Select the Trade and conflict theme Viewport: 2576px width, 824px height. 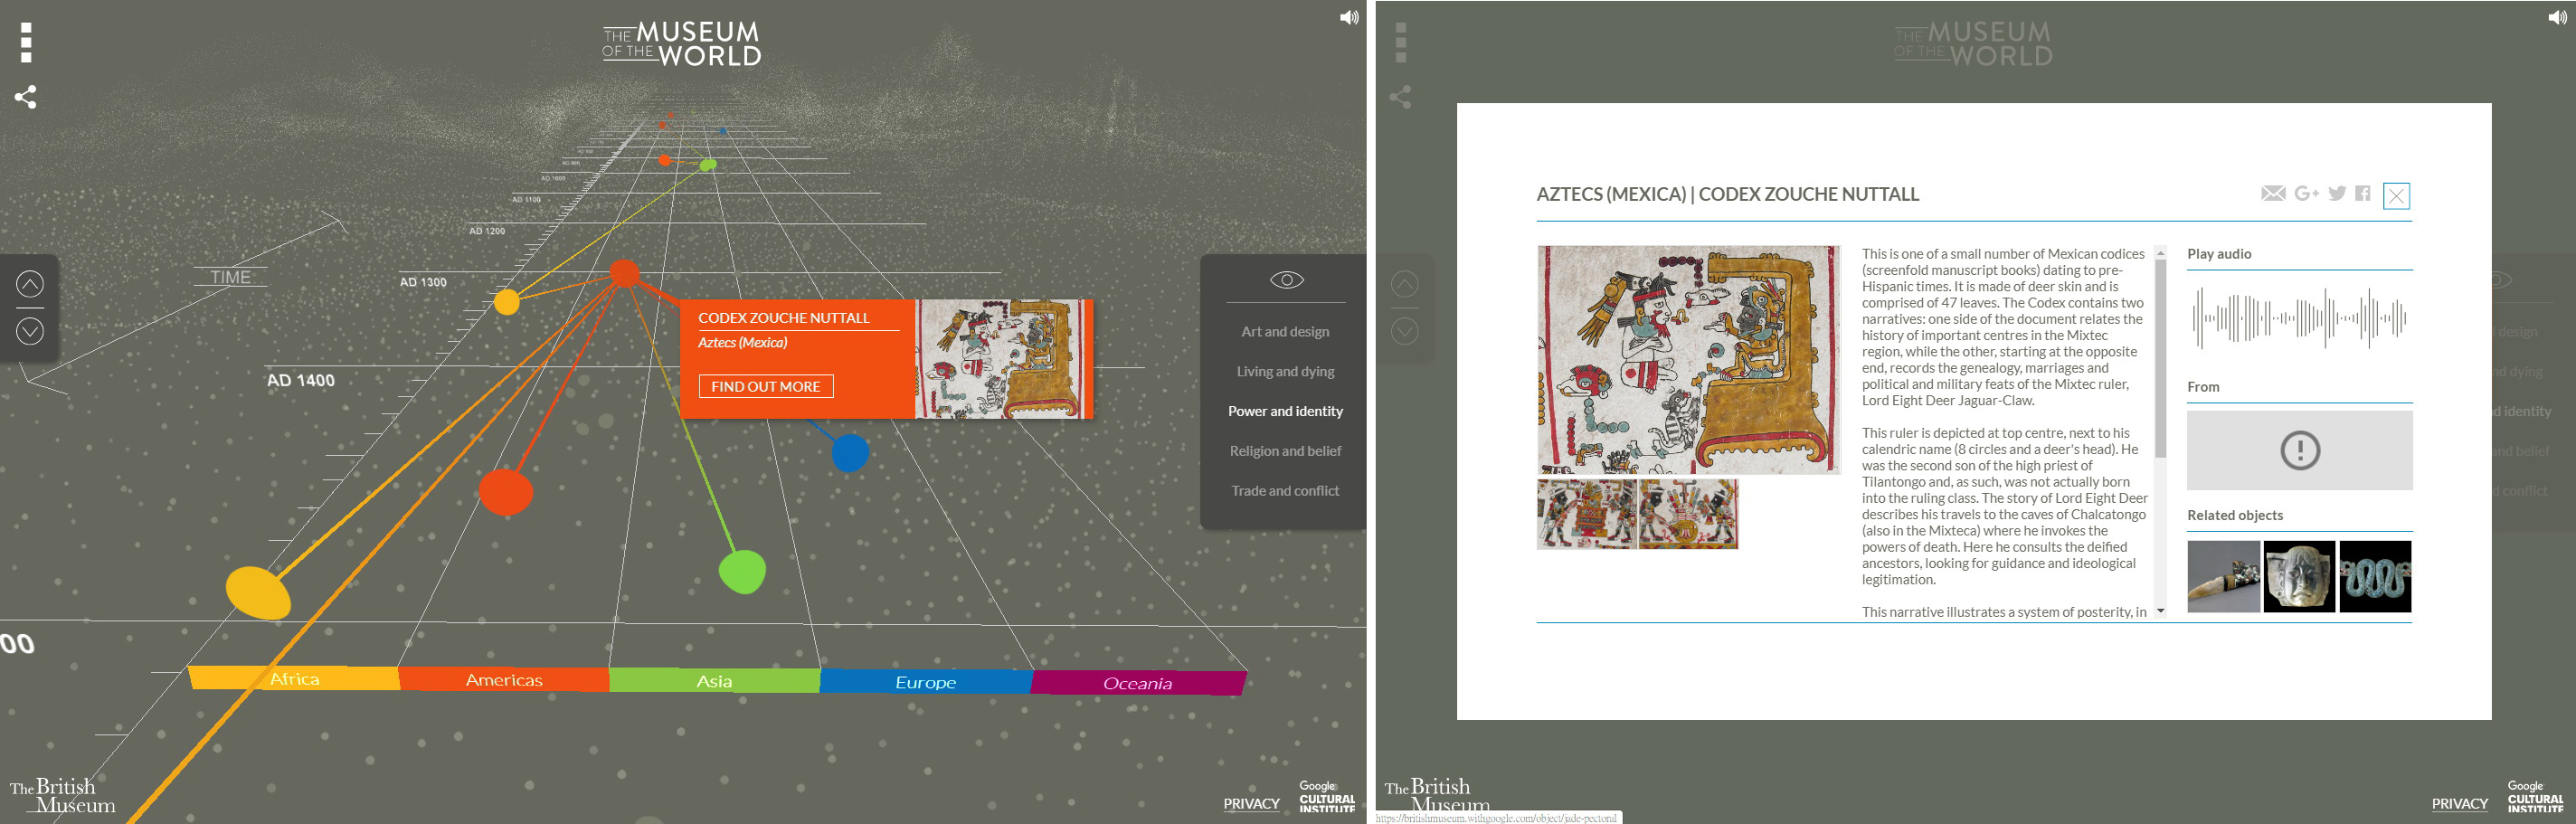point(1285,491)
